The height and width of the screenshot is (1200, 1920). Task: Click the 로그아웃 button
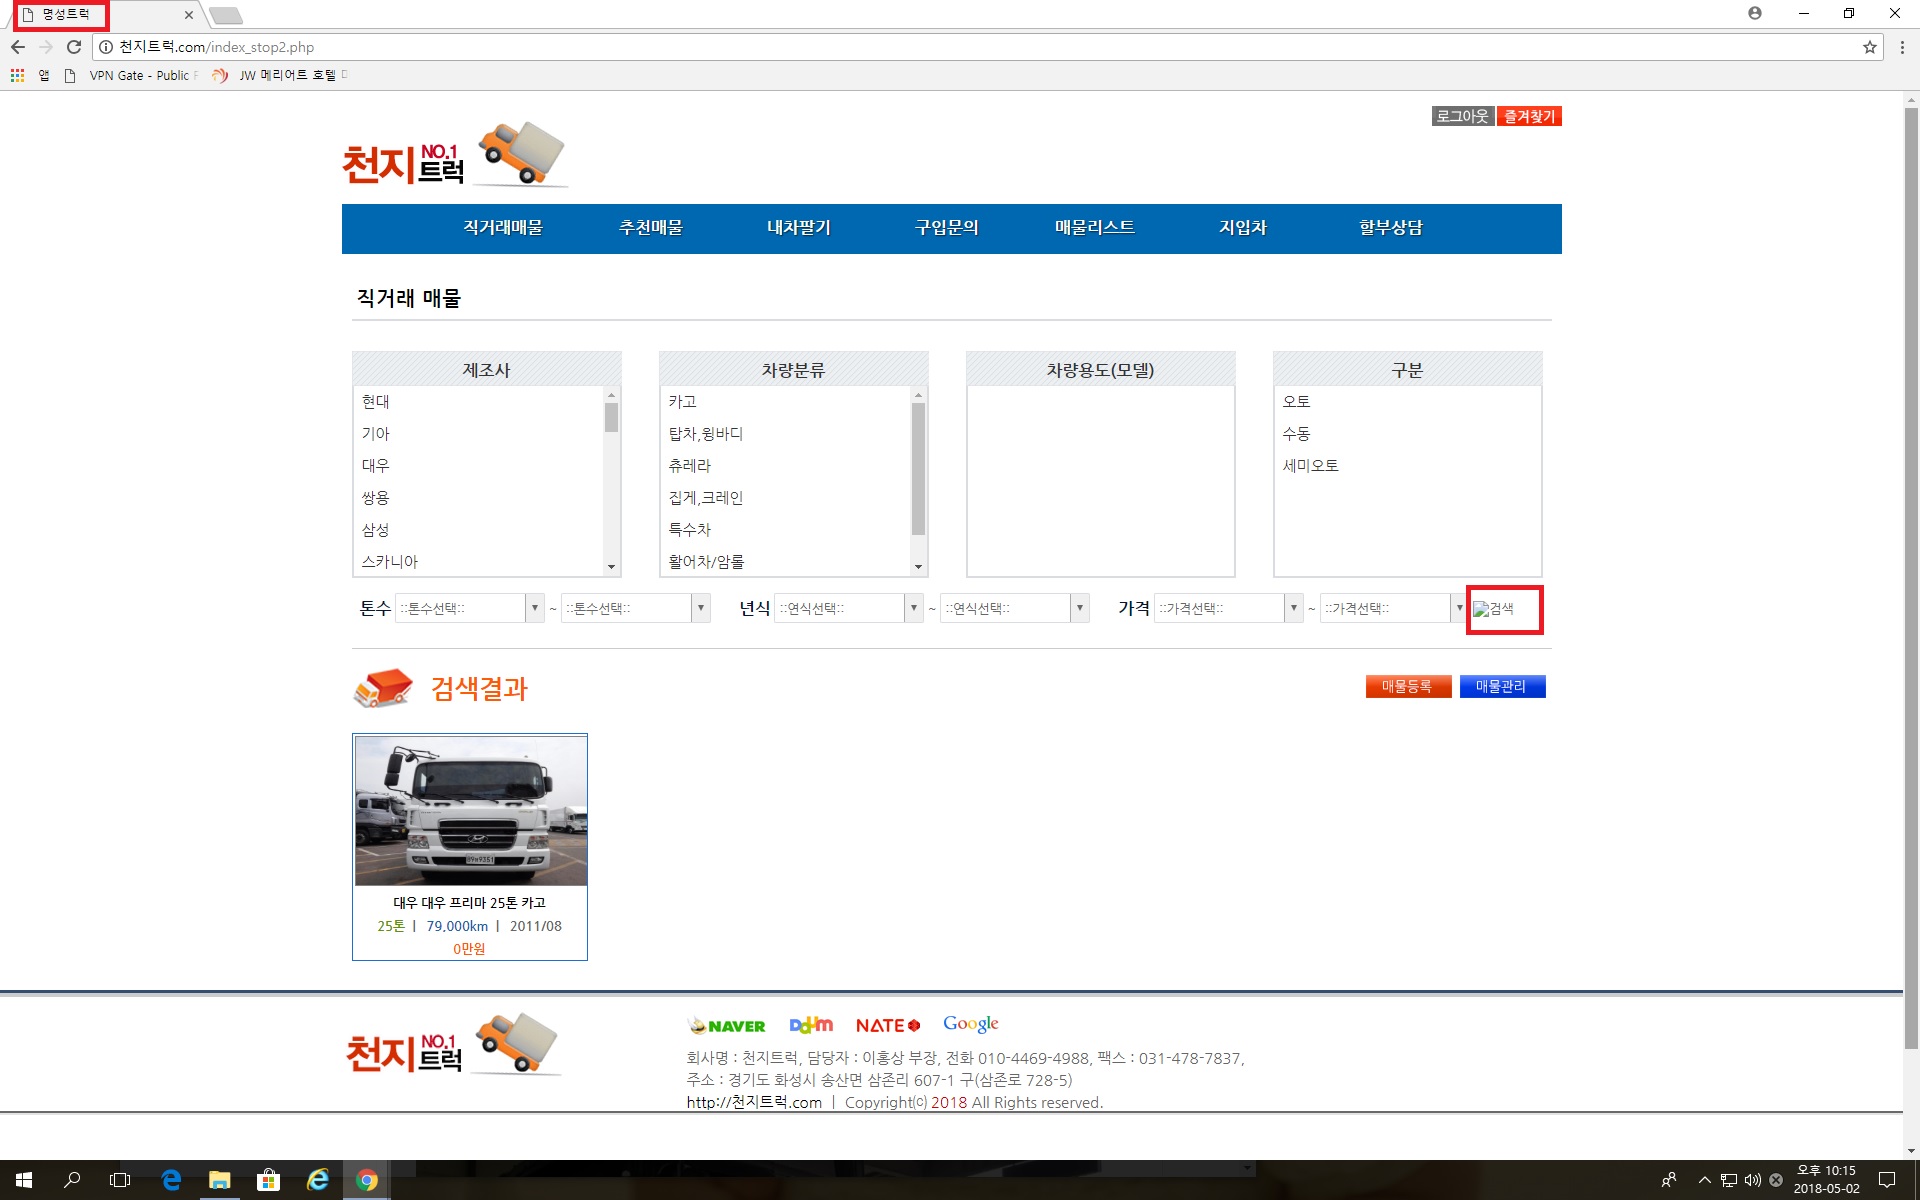click(x=1463, y=116)
